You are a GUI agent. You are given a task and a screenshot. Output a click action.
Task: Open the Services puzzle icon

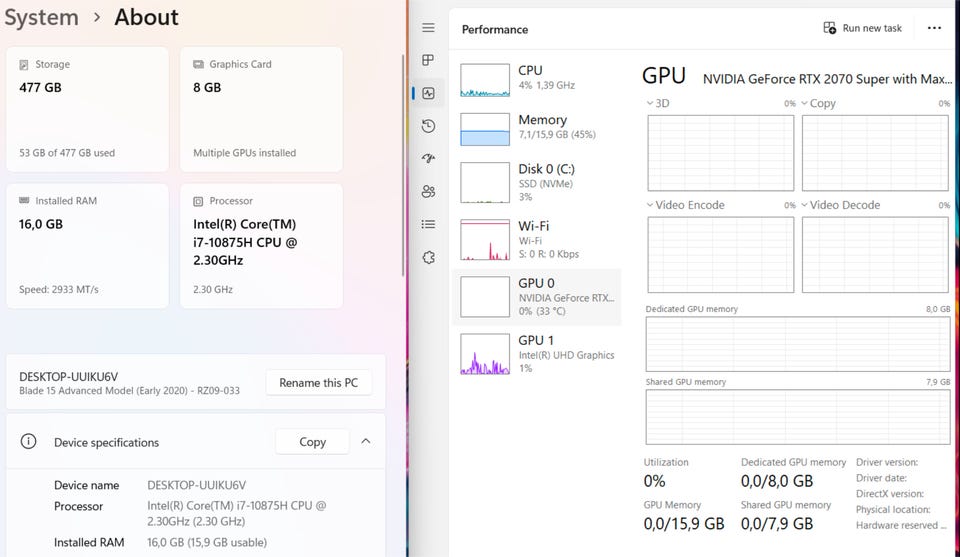428,257
